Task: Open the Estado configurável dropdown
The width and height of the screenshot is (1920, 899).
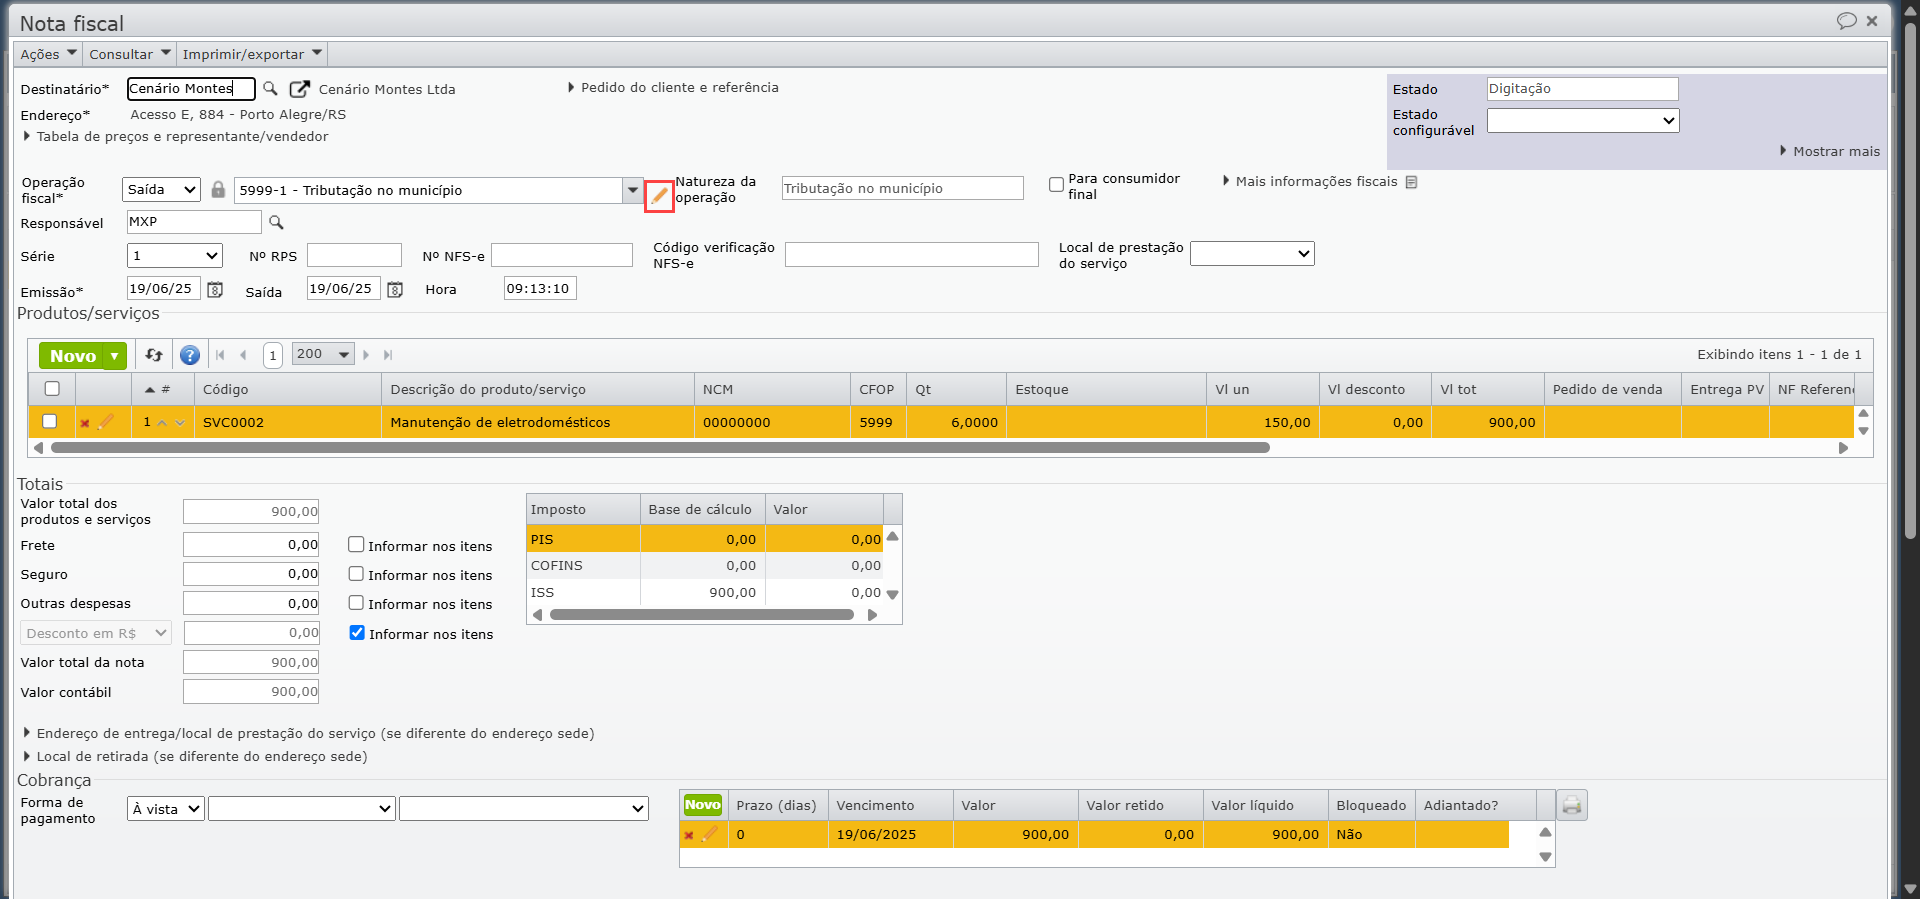Action: [x=1583, y=121]
